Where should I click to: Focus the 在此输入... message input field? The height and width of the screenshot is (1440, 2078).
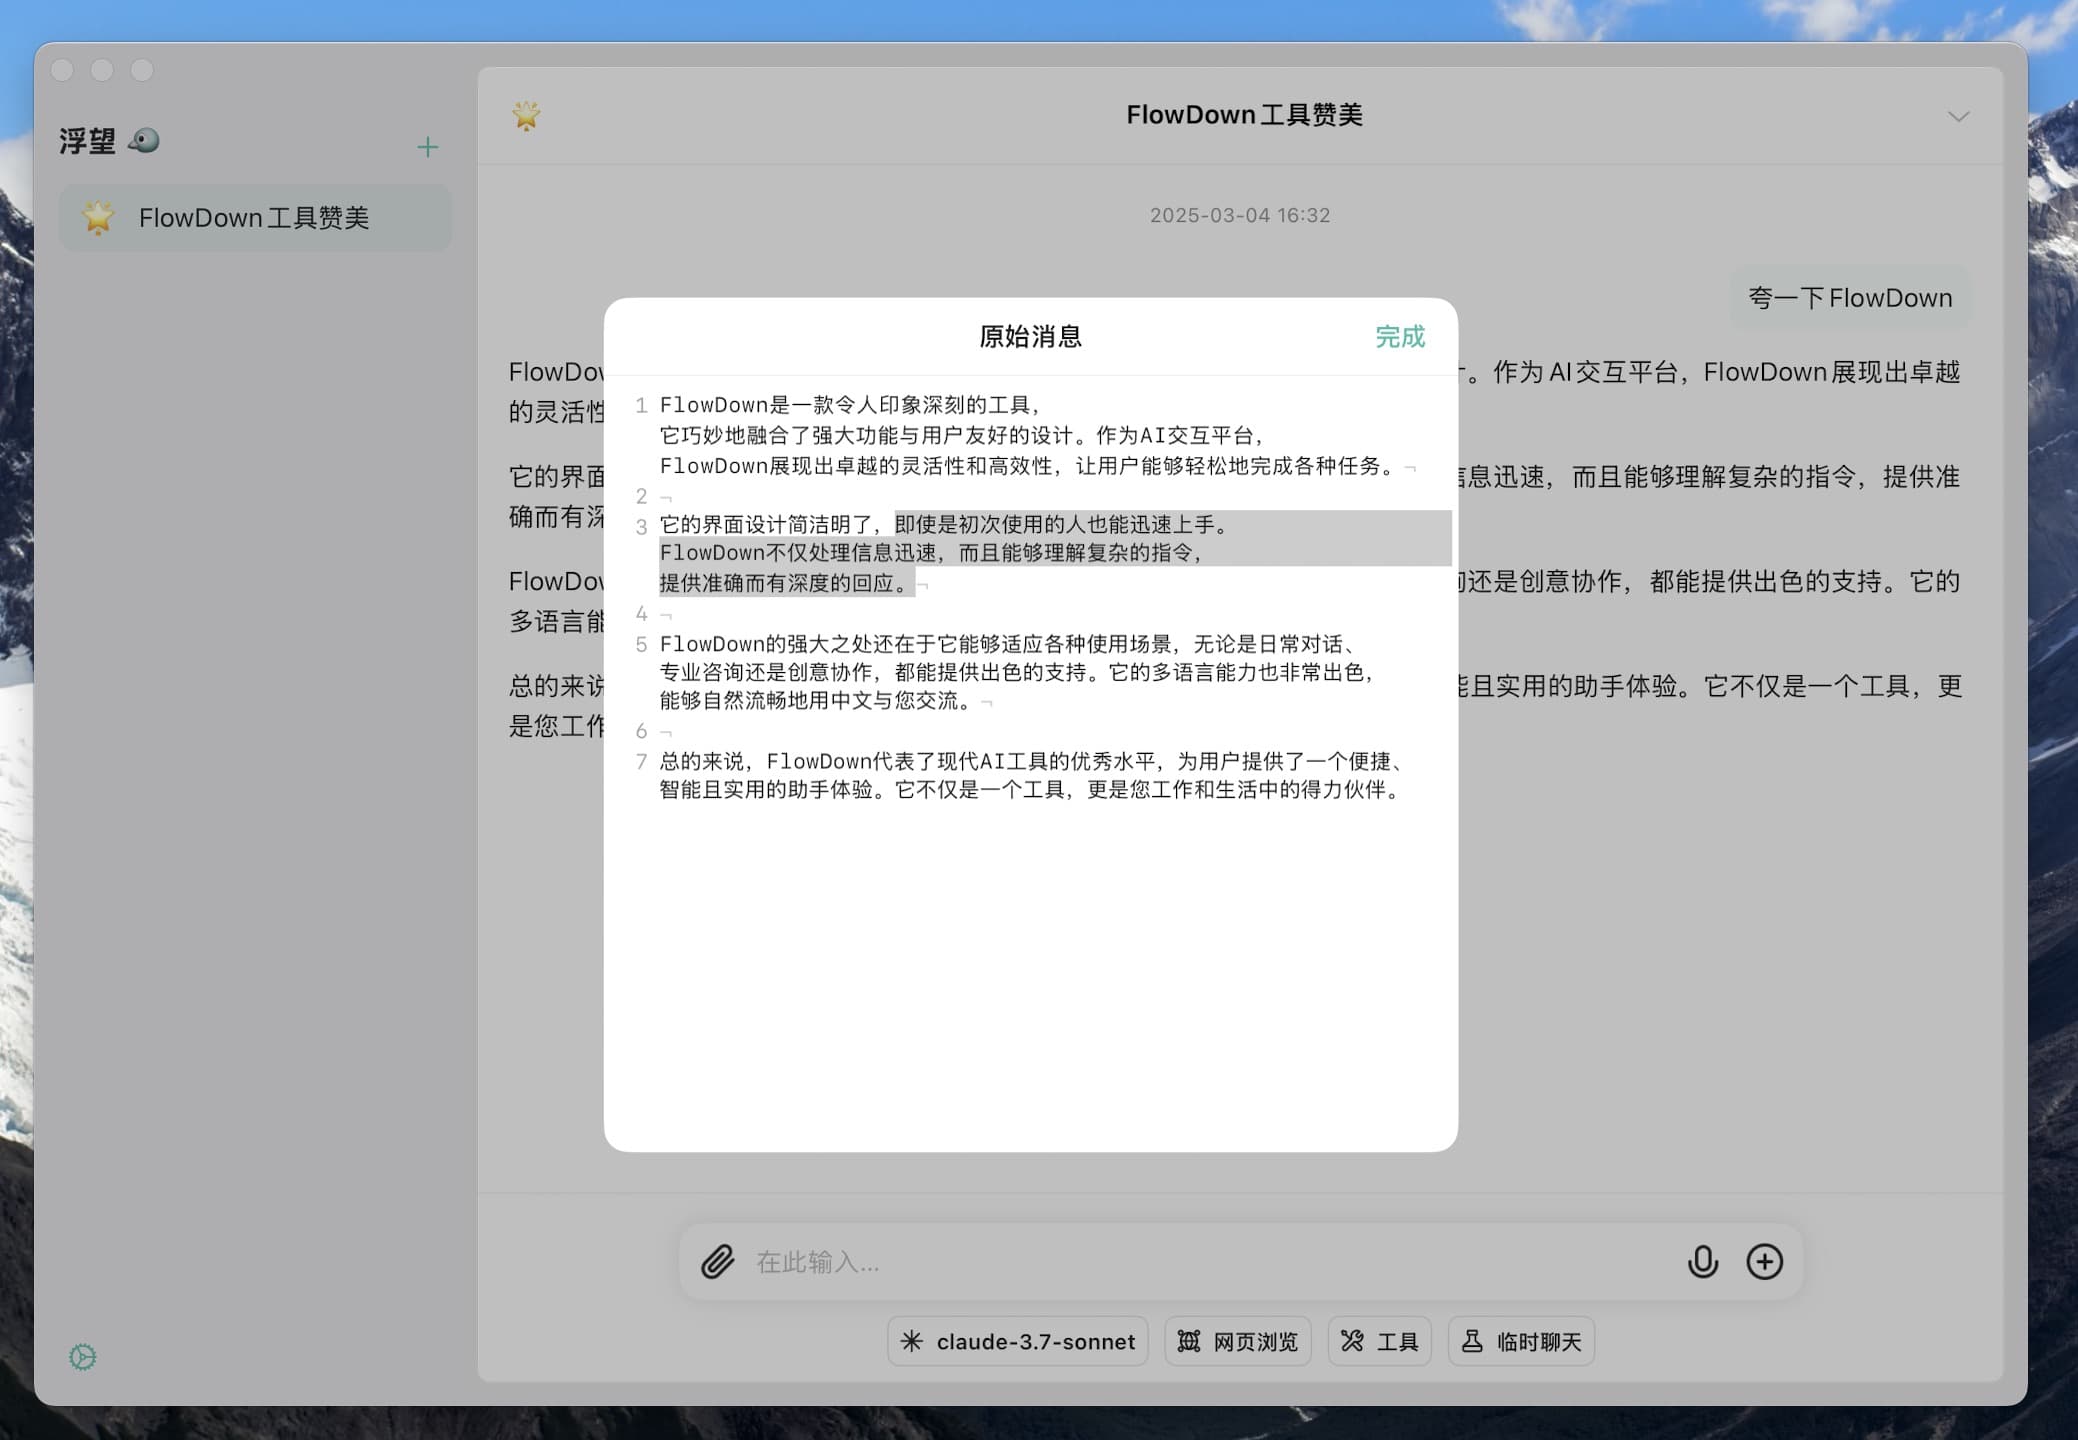point(1210,1262)
